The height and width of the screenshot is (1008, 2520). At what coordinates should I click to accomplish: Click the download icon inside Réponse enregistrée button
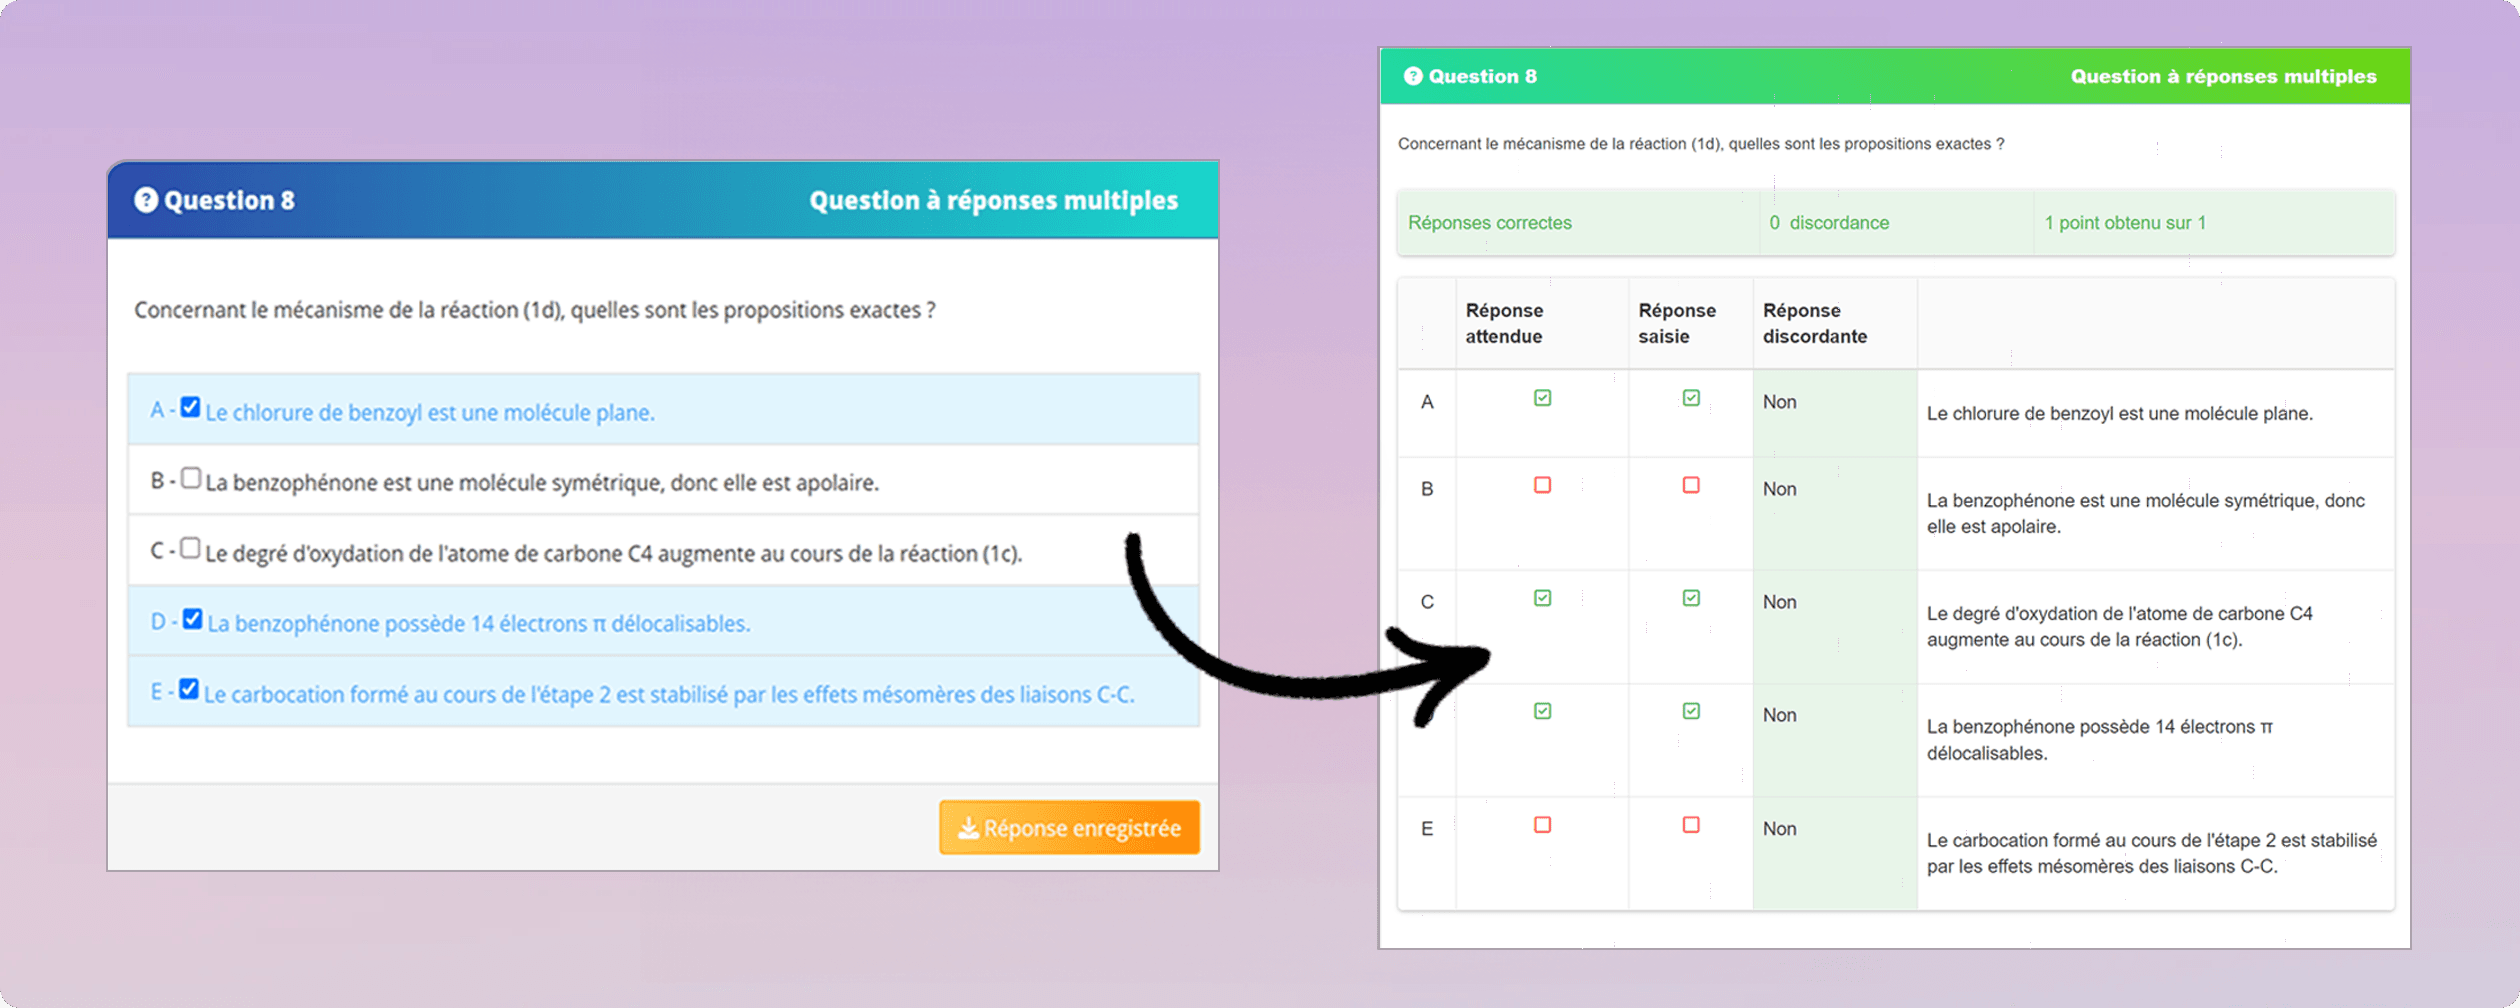pyautogui.click(x=968, y=827)
